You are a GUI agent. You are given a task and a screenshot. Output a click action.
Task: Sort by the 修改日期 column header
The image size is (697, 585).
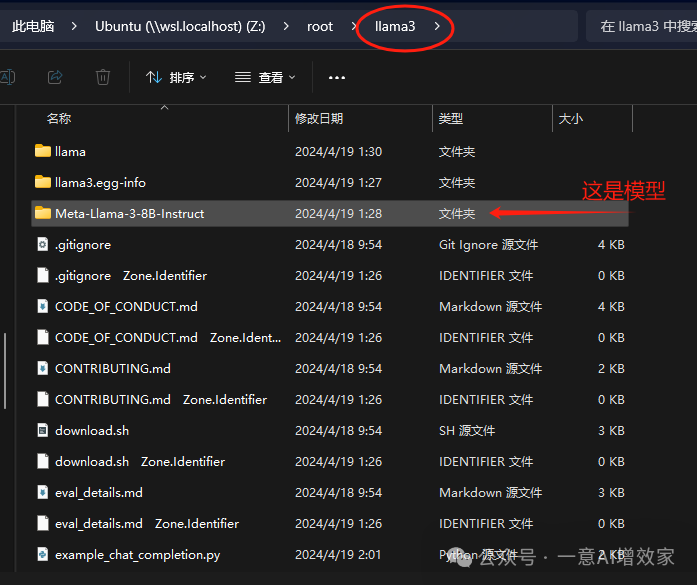tap(319, 119)
